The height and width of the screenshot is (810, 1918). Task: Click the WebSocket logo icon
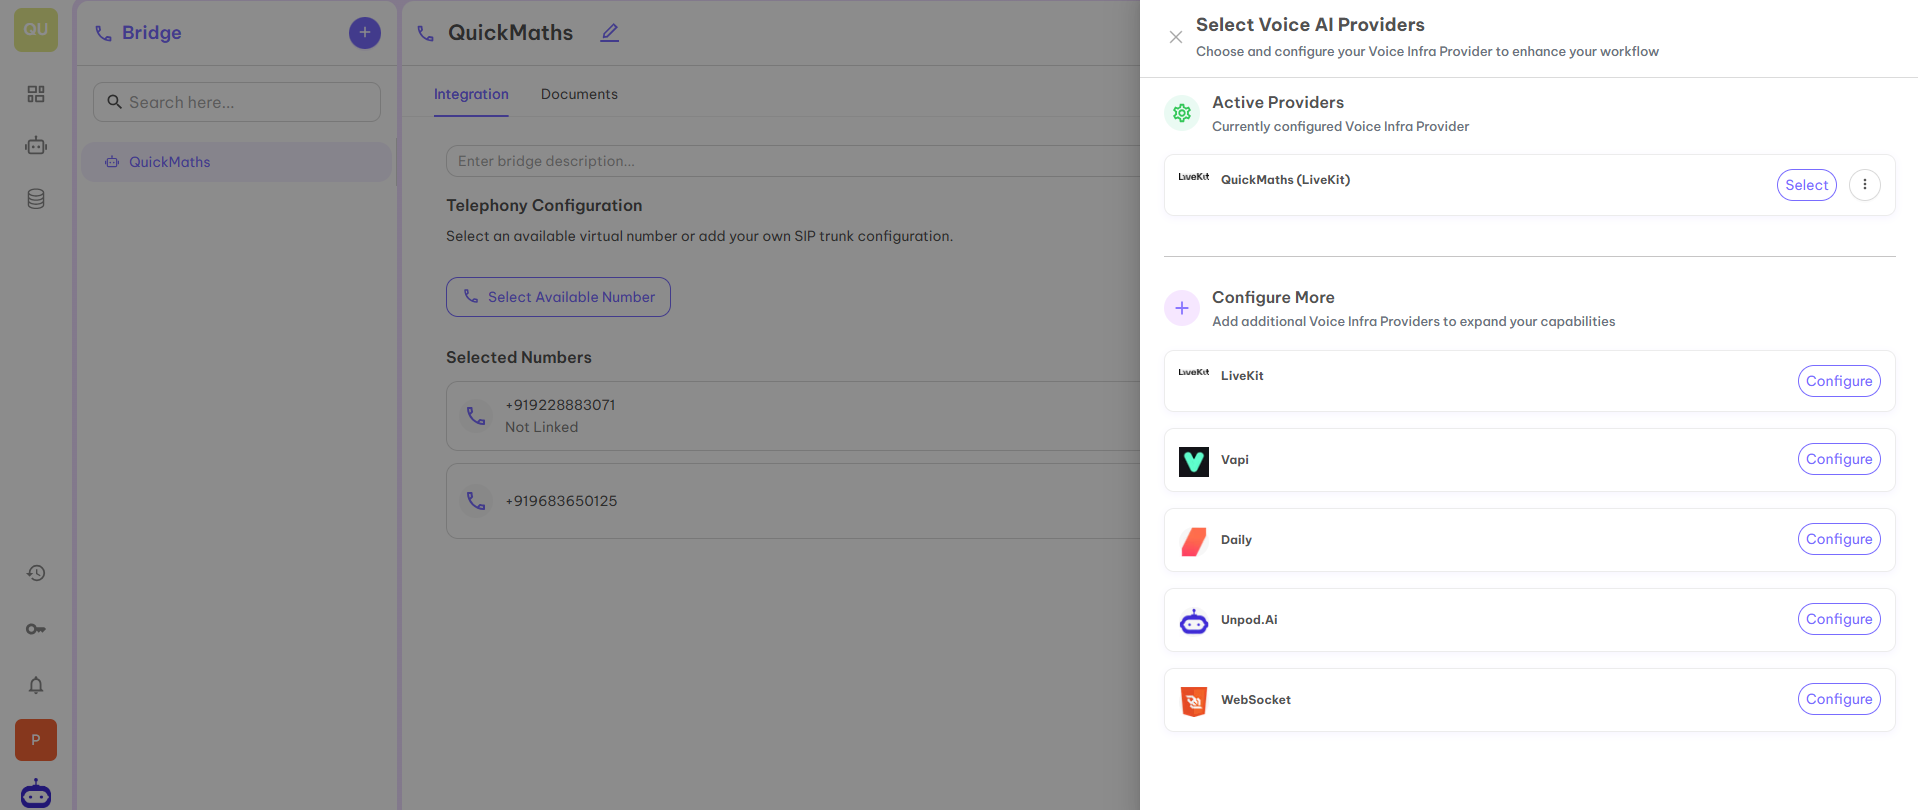(x=1194, y=701)
